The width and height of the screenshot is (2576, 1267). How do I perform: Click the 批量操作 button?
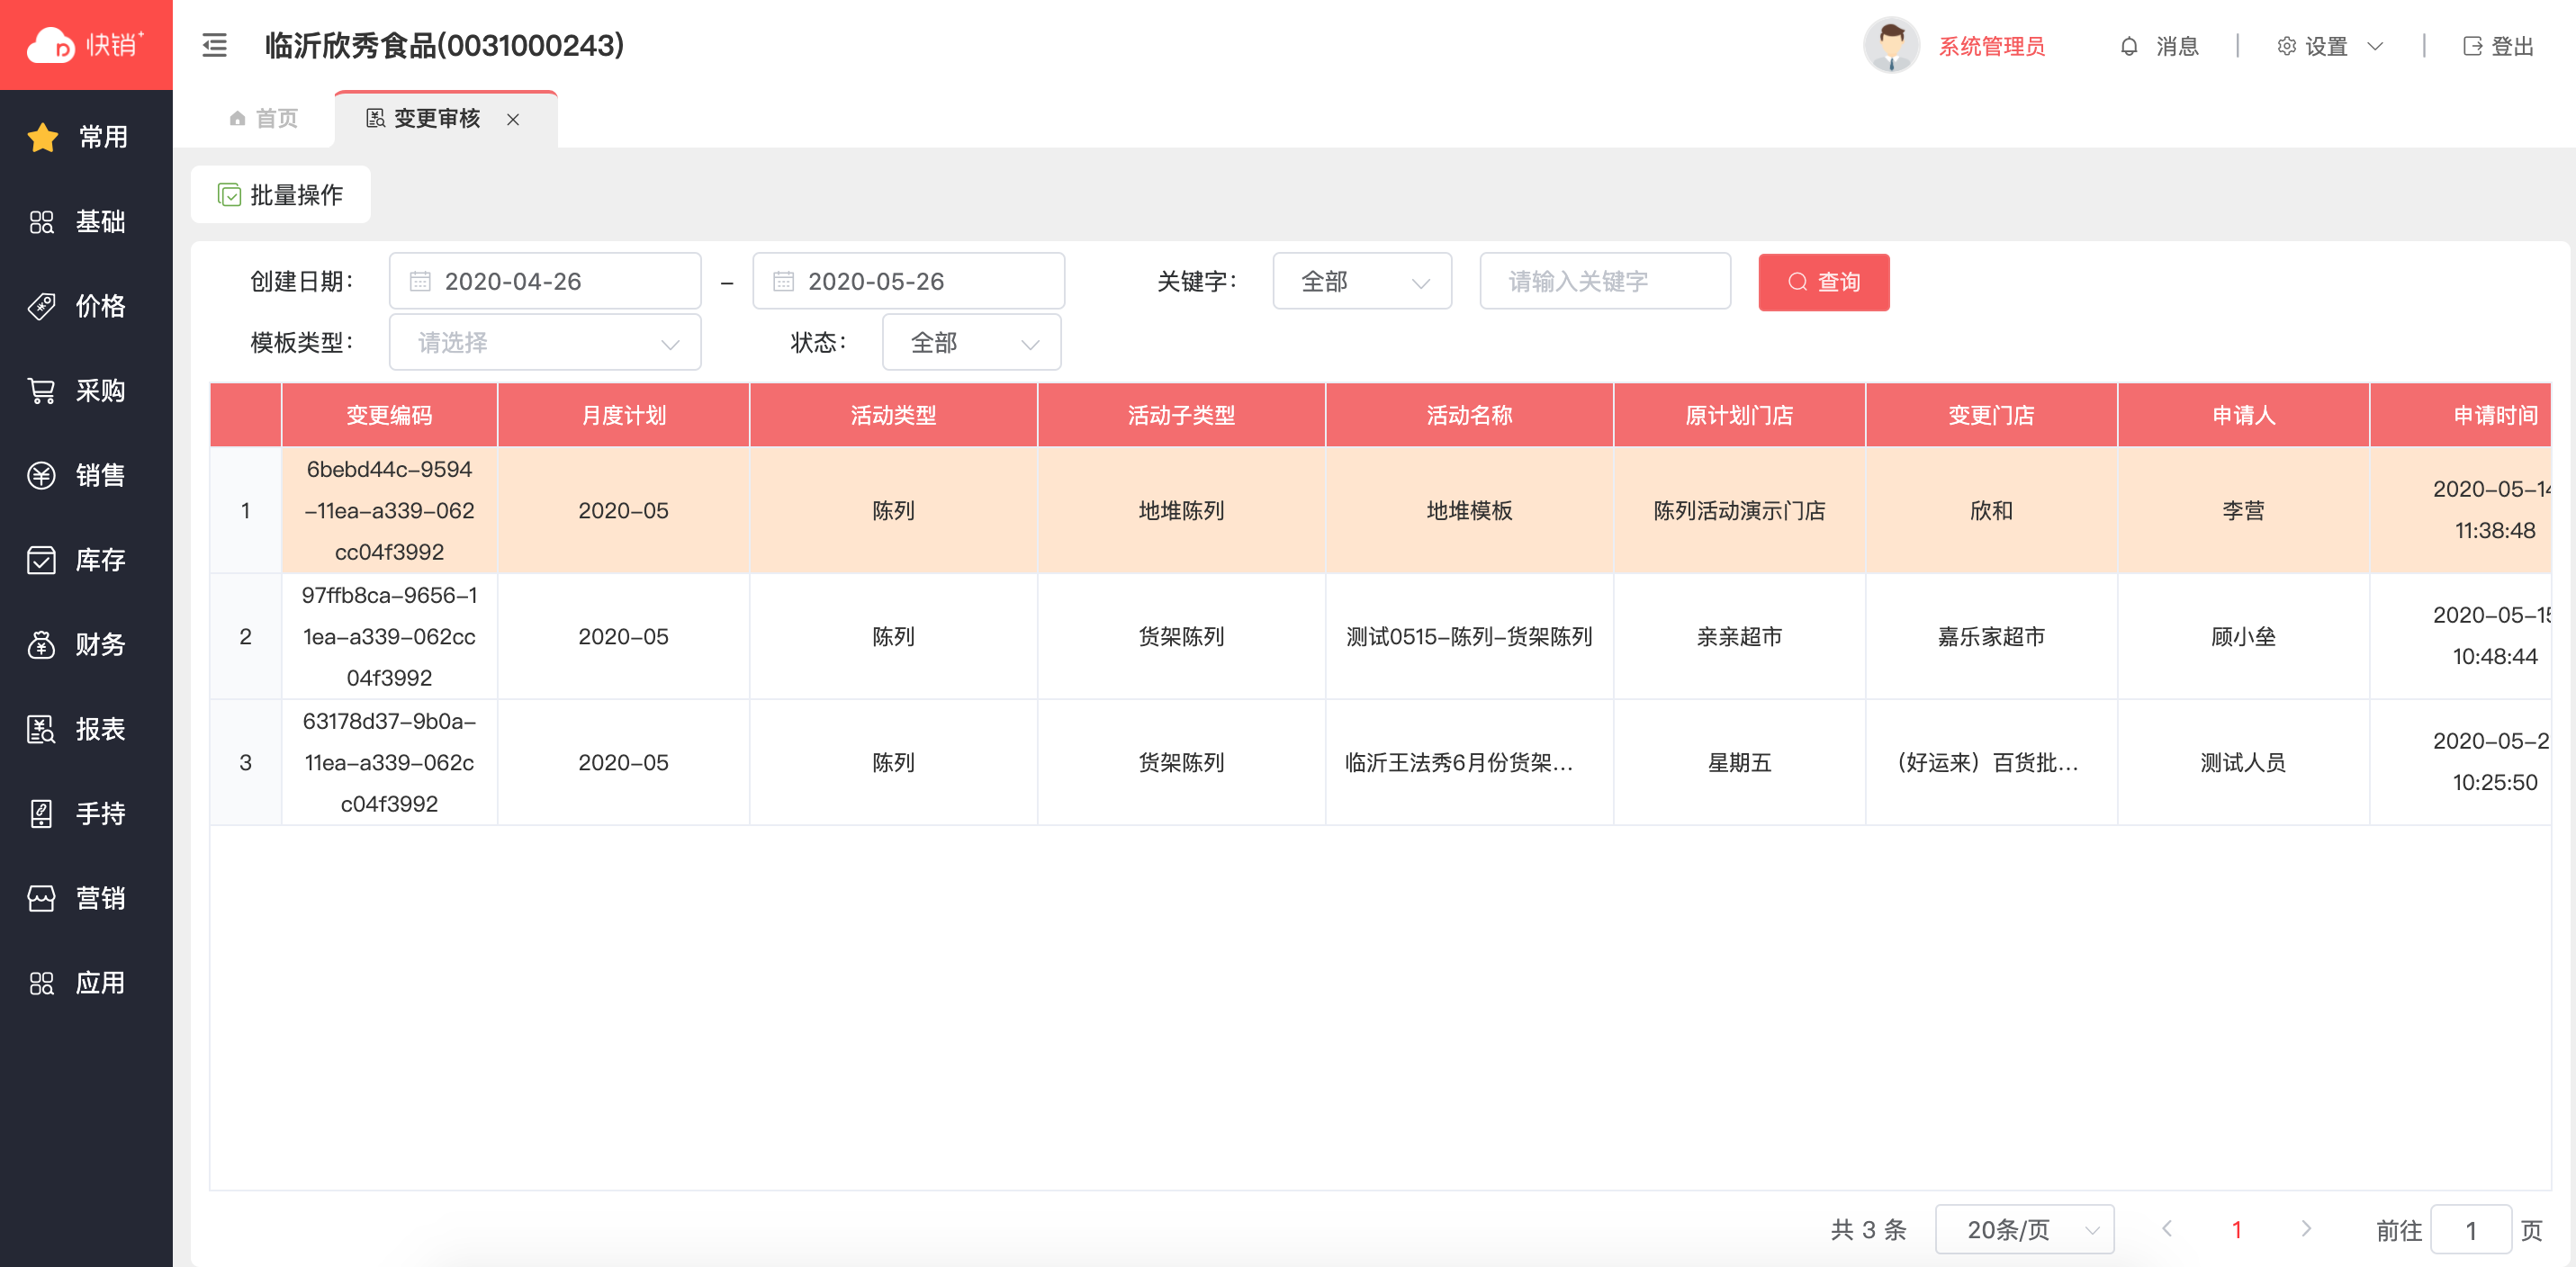pos(280,194)
